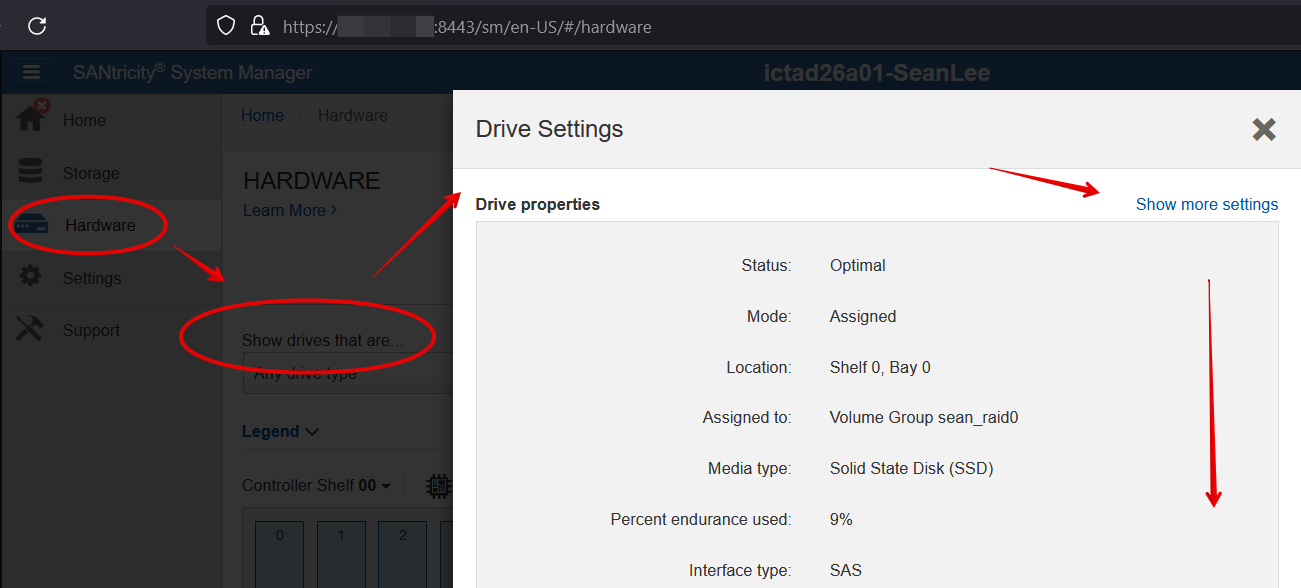Click the Storage database icon

(x=31, y=172)
